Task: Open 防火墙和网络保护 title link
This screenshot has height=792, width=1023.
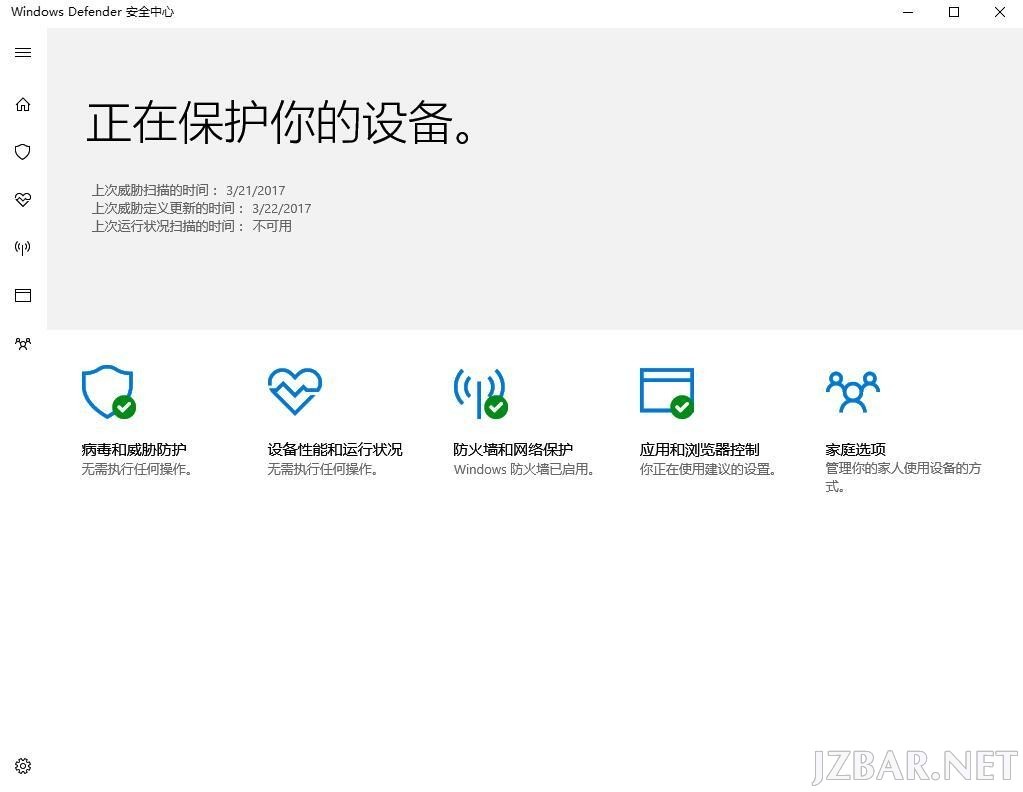Action: [513, 449]
